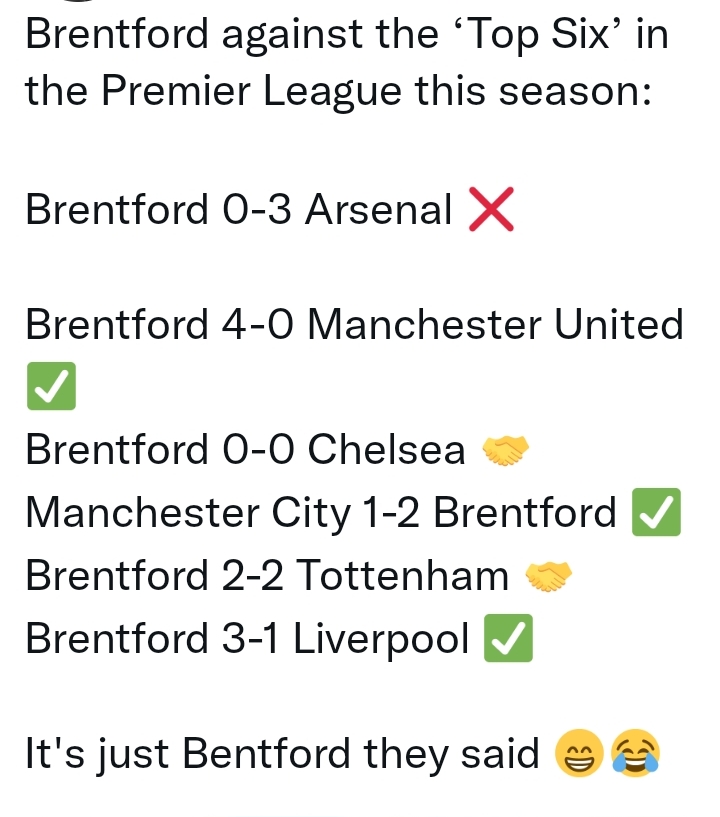Click the green checkmark after Liverpool
Image resolution: width=720 pixels, height=817 pixels.
click(x=508, y=638)
